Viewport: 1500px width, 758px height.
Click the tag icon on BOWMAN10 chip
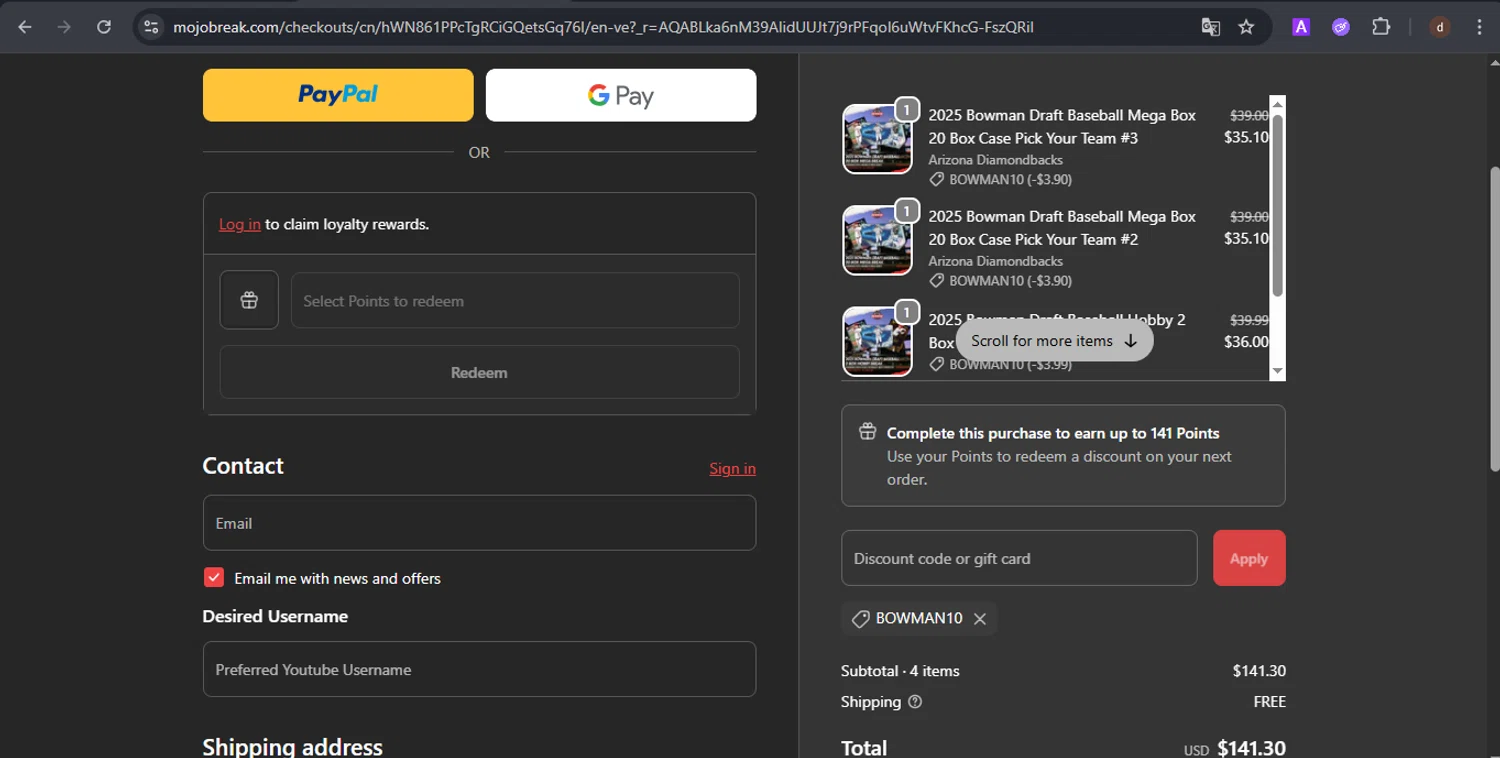tap(860, 619)
